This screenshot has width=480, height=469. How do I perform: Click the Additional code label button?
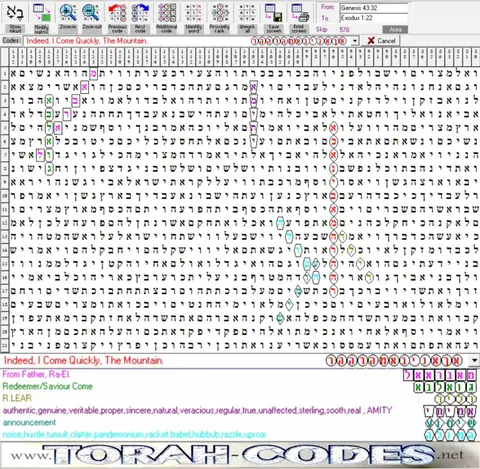click(167, 29)
